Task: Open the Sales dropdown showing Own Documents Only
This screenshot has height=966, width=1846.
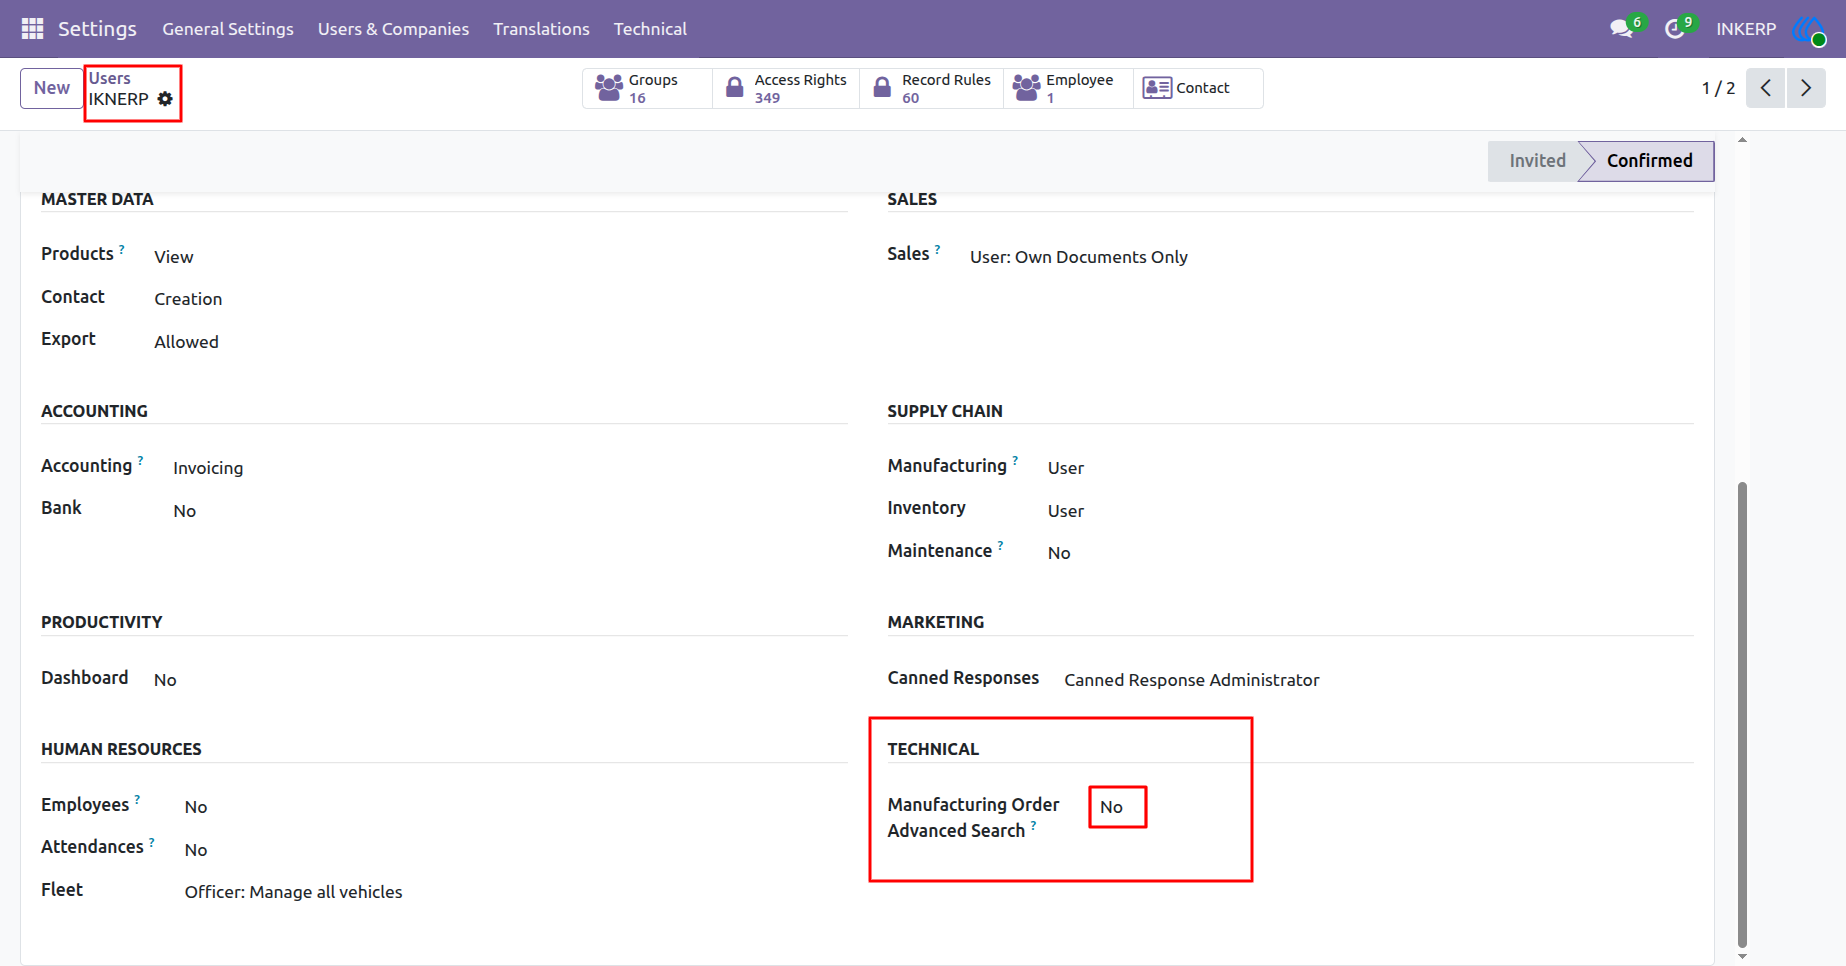Action: point(1078,257)
